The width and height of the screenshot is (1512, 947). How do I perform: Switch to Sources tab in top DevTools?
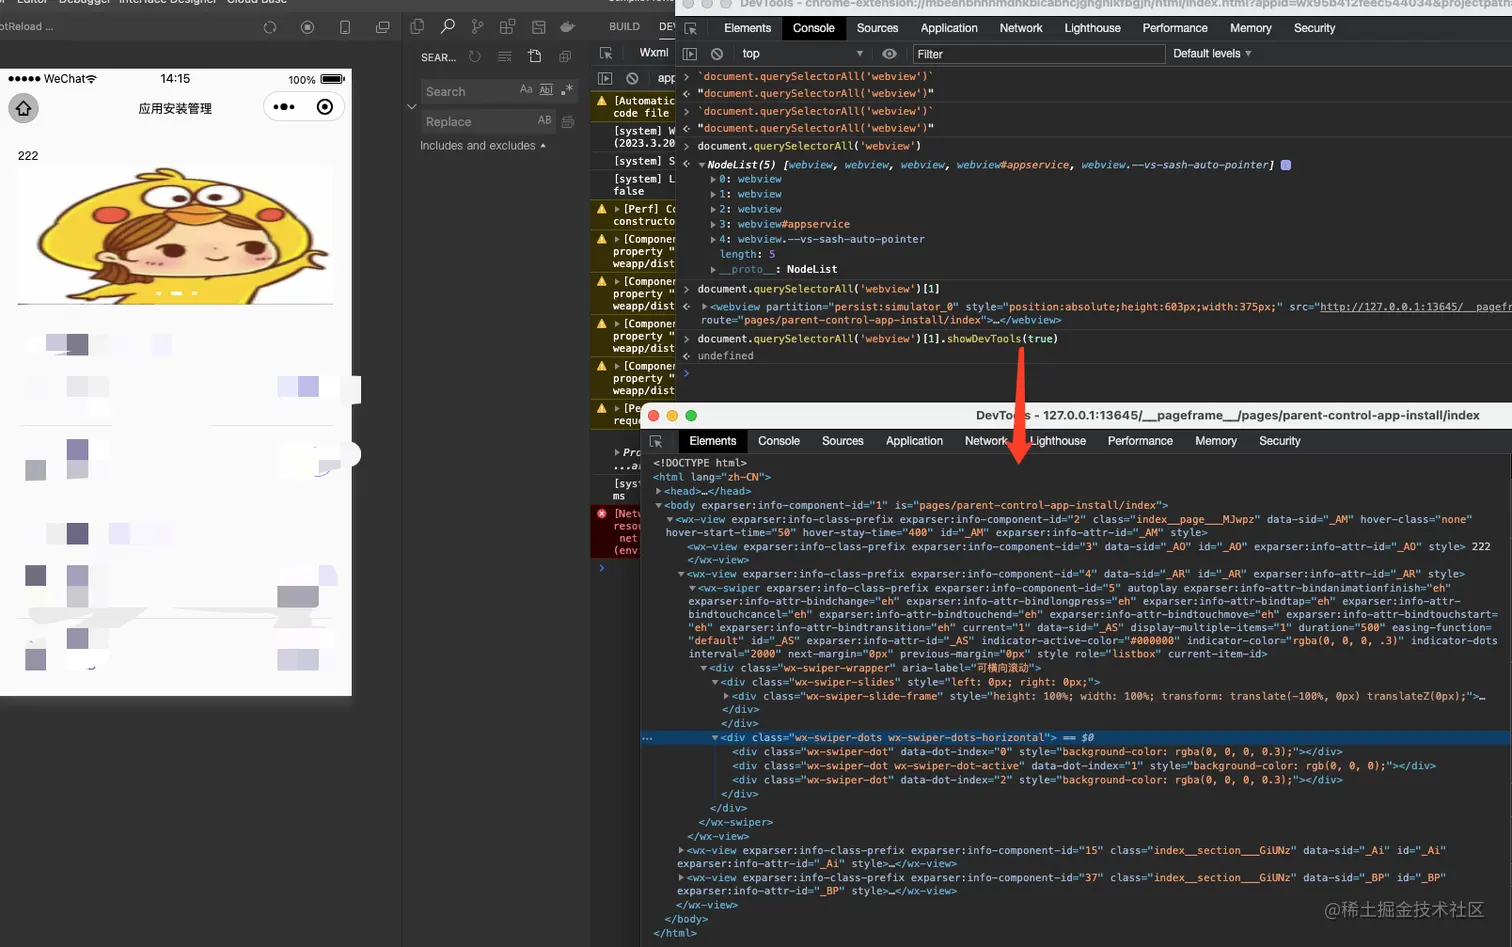(877, 28)
